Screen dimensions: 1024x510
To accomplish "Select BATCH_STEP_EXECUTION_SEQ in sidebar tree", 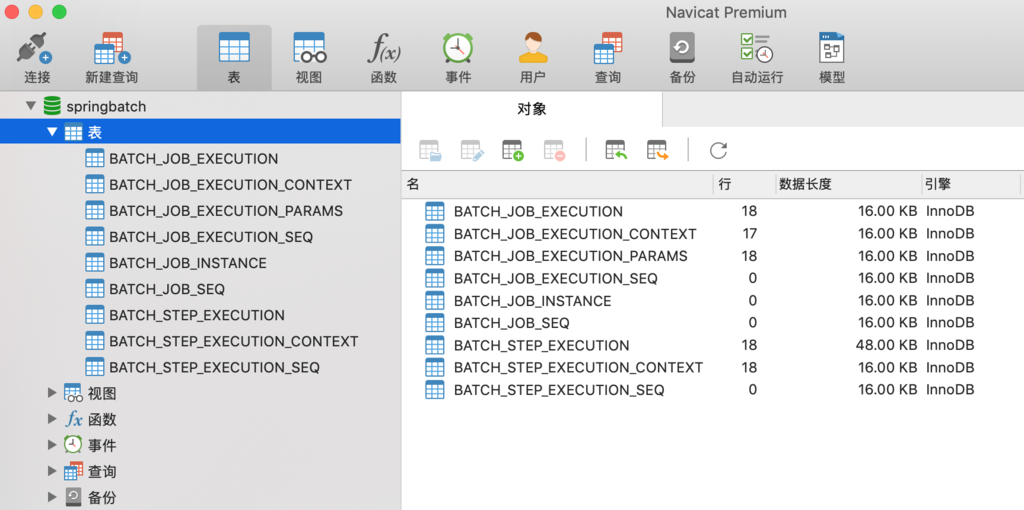I will [214, 368].
